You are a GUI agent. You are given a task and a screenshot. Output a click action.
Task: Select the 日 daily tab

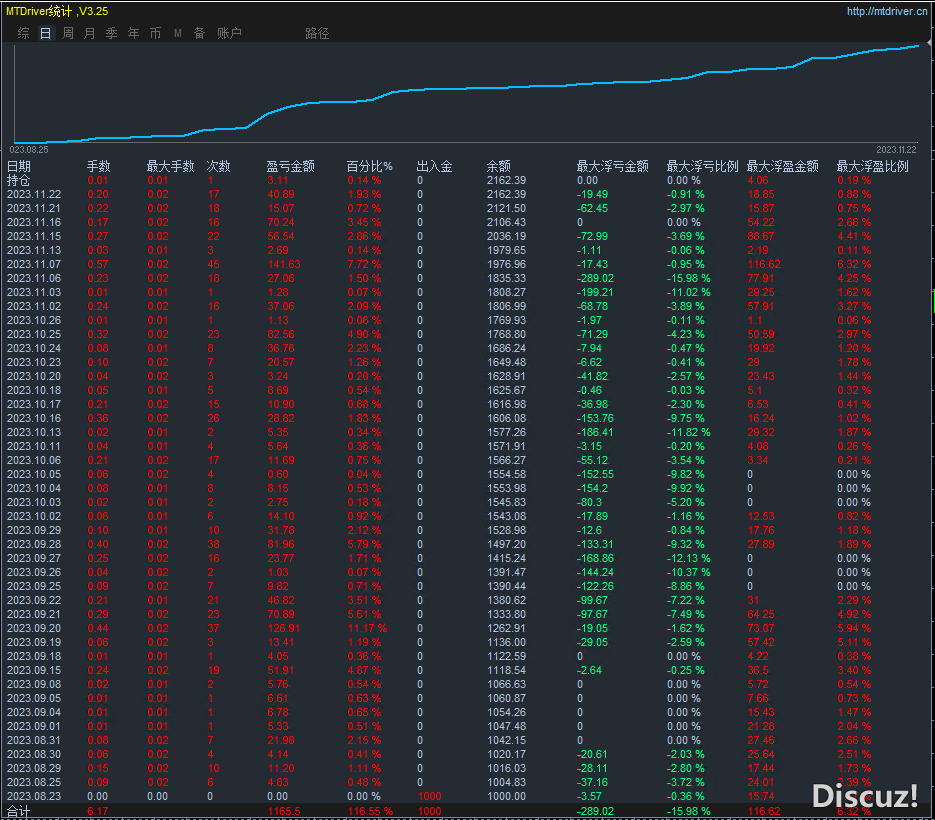45,33
